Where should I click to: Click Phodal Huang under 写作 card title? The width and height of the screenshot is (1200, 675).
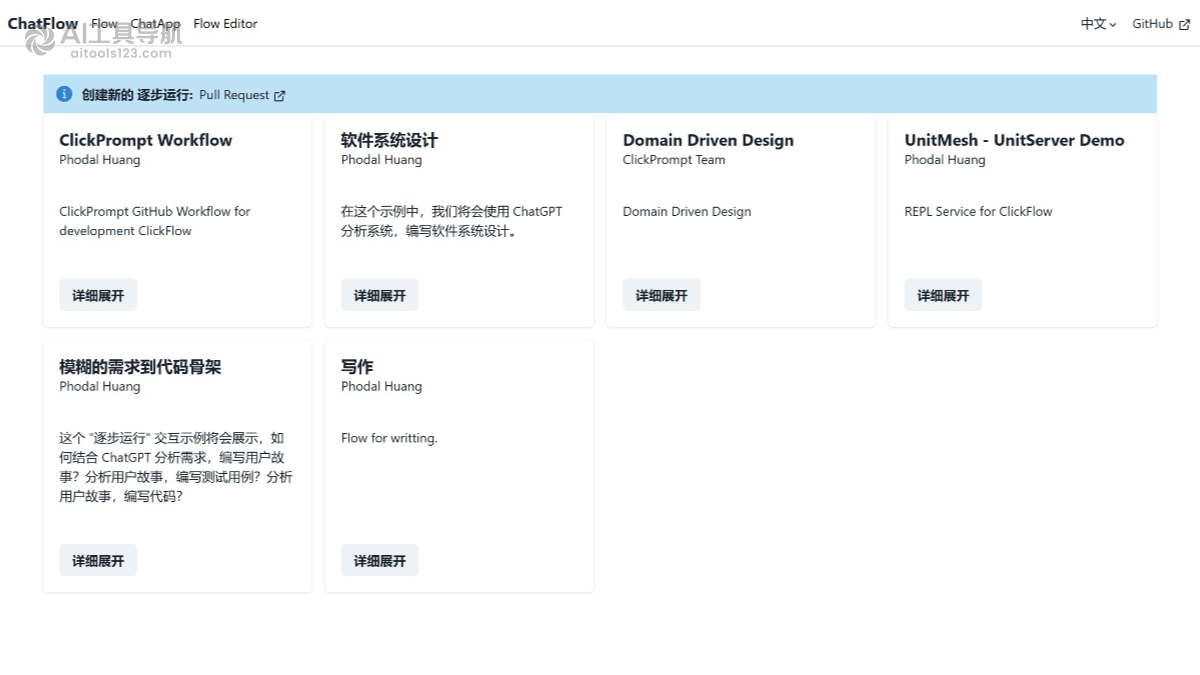381,387
